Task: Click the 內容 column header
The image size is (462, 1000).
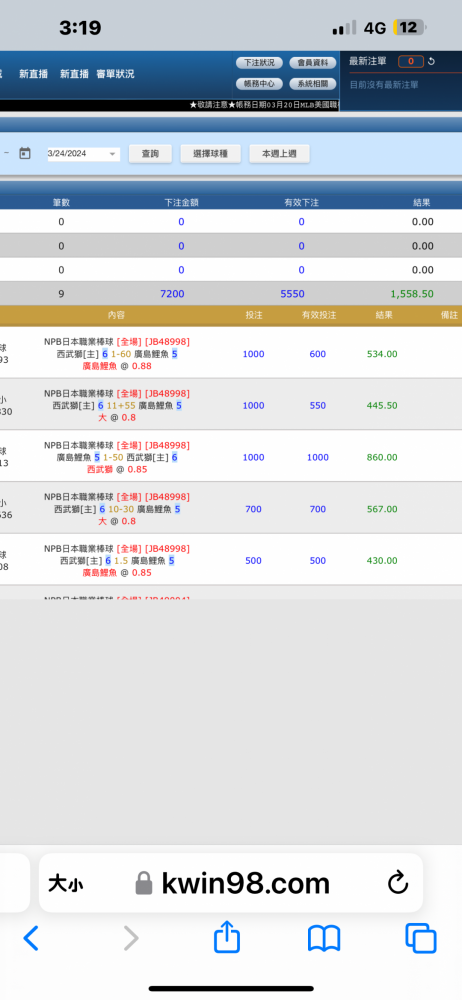Action: [x=117, y=315]
